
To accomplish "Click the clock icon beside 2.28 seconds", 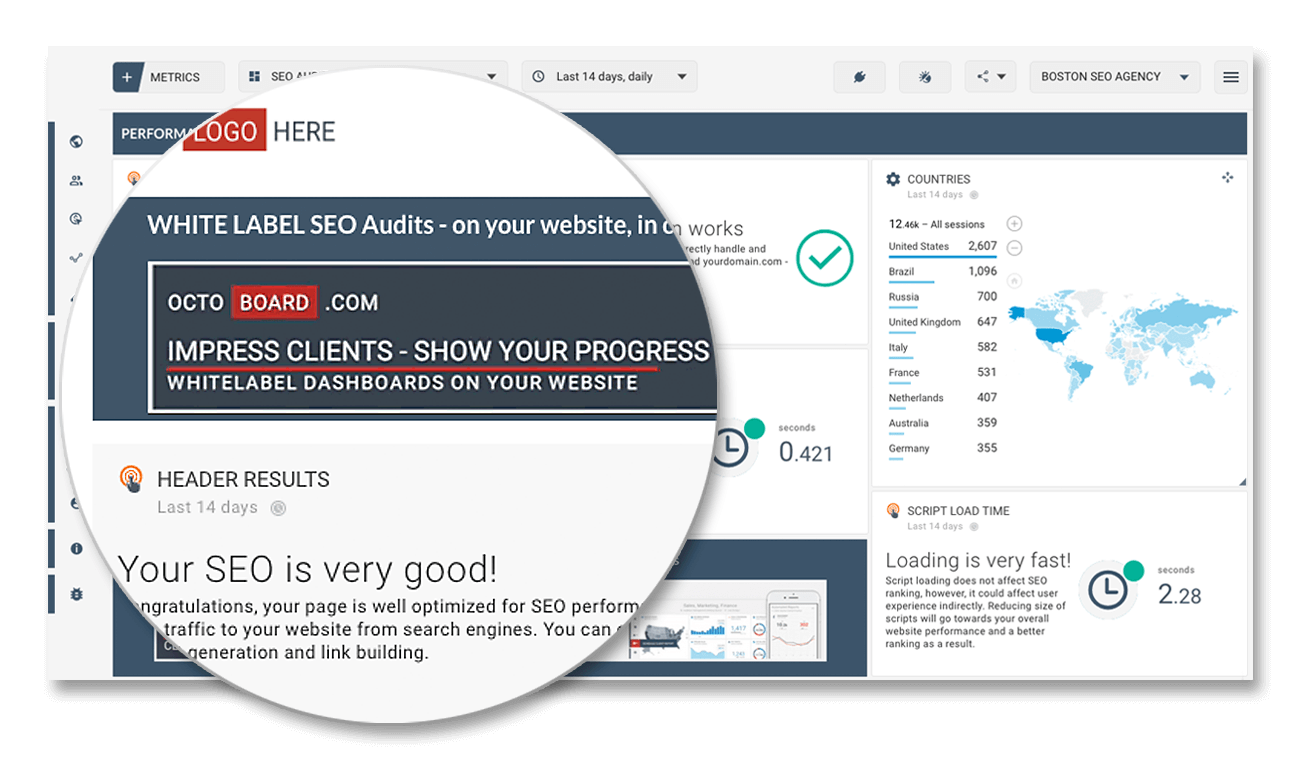I will (1107, 590).
